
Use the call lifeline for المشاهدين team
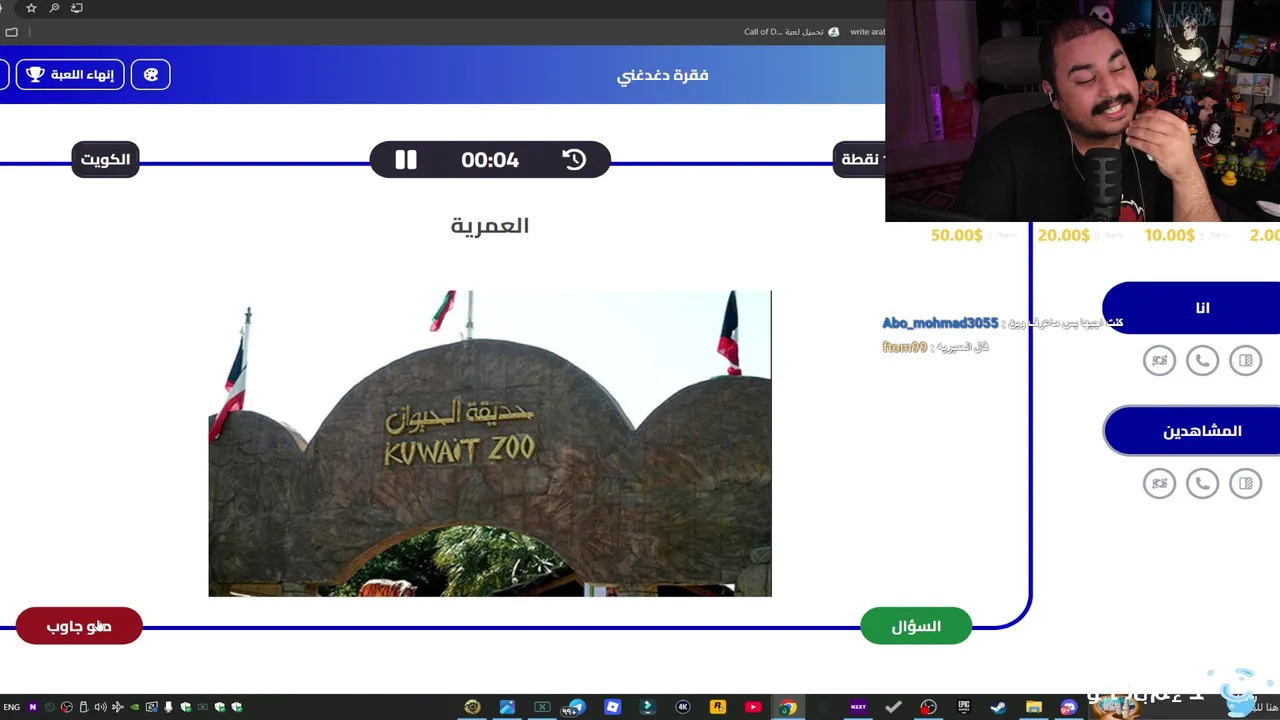tap(1202, 483)
